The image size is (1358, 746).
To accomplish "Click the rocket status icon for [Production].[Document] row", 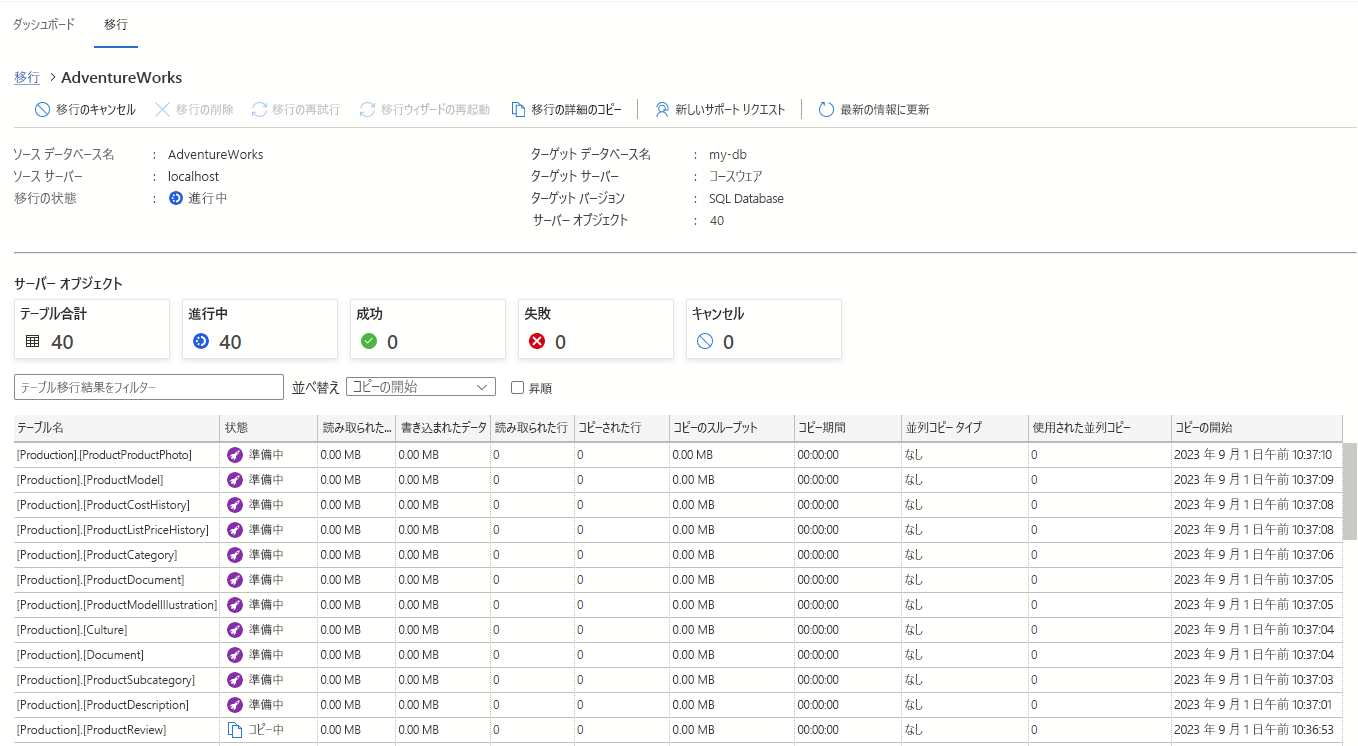I will (x=235, y=655).
